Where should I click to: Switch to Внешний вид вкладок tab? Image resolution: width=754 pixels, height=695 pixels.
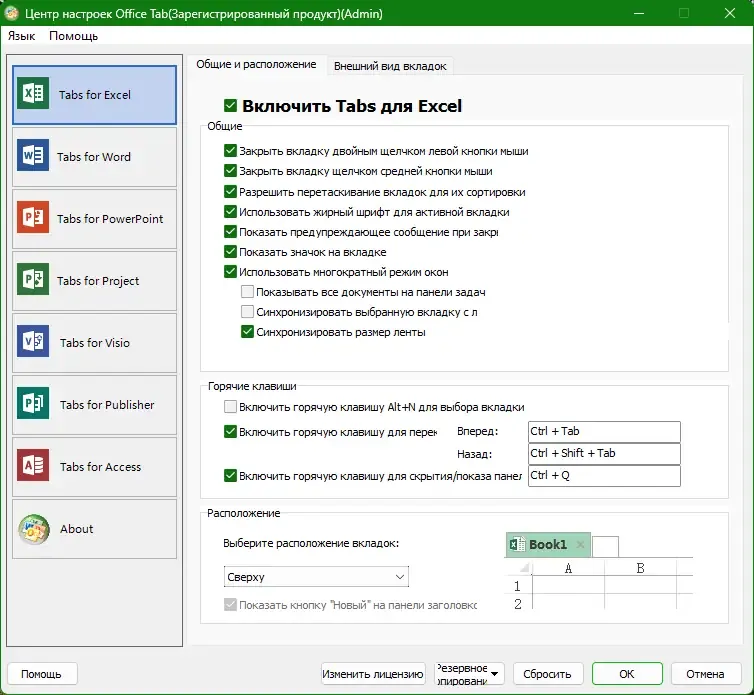coord(390,66)
